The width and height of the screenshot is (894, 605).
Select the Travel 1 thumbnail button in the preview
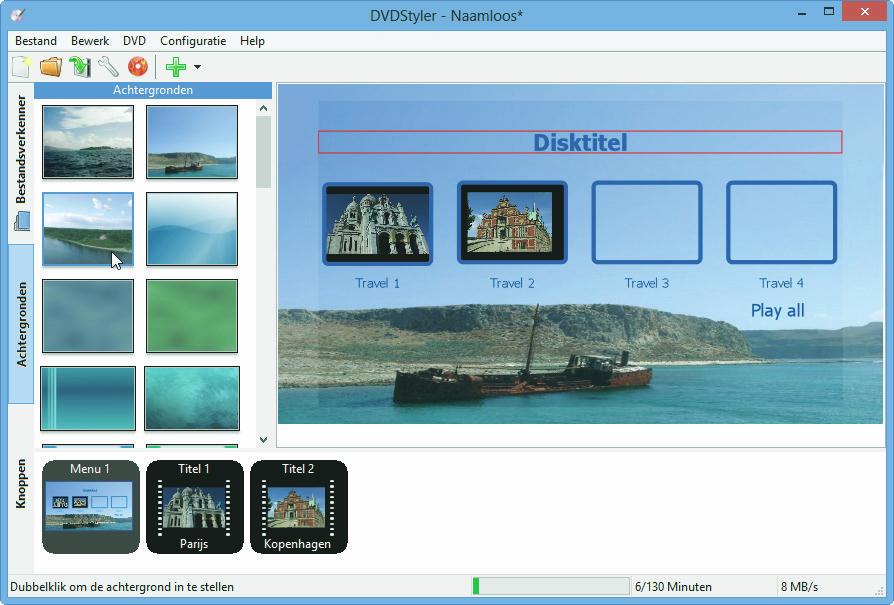(x=377, y=223)
